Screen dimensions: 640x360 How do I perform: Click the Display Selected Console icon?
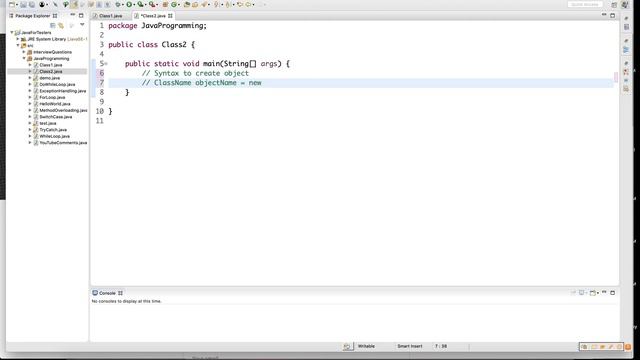click(x=582, y=293)
